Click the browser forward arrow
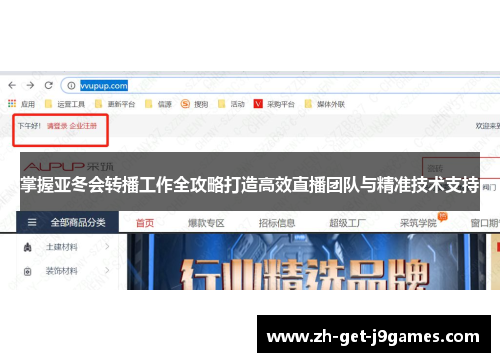The width and height of the screenshot is (500, 362). (x=30, y=85)
